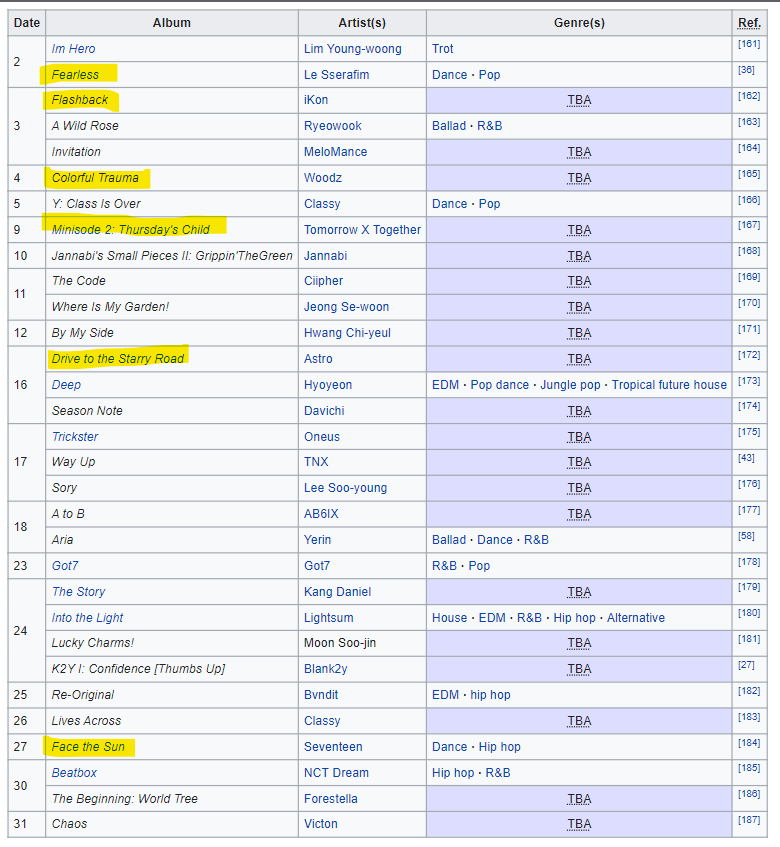Click the AB6IX artist link
Screen dimensions: 780x847
(321, 514)
